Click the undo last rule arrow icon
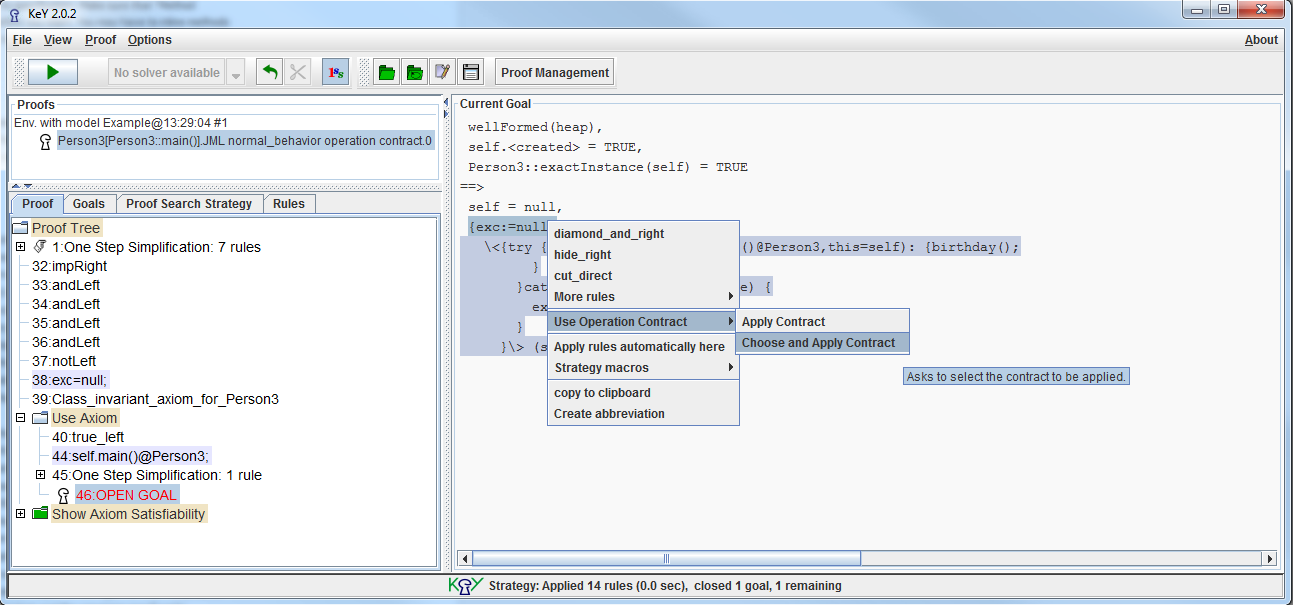 [269, 72]
